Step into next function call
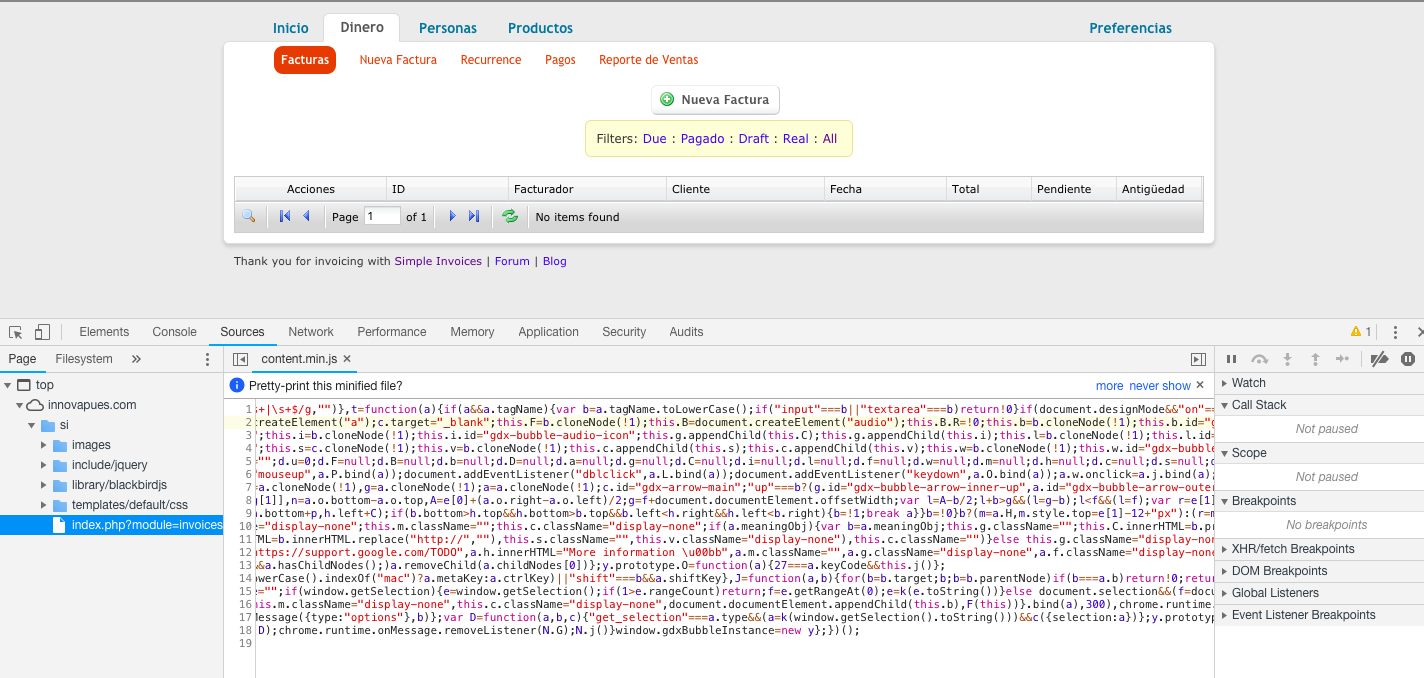 tap(1285, 358)
